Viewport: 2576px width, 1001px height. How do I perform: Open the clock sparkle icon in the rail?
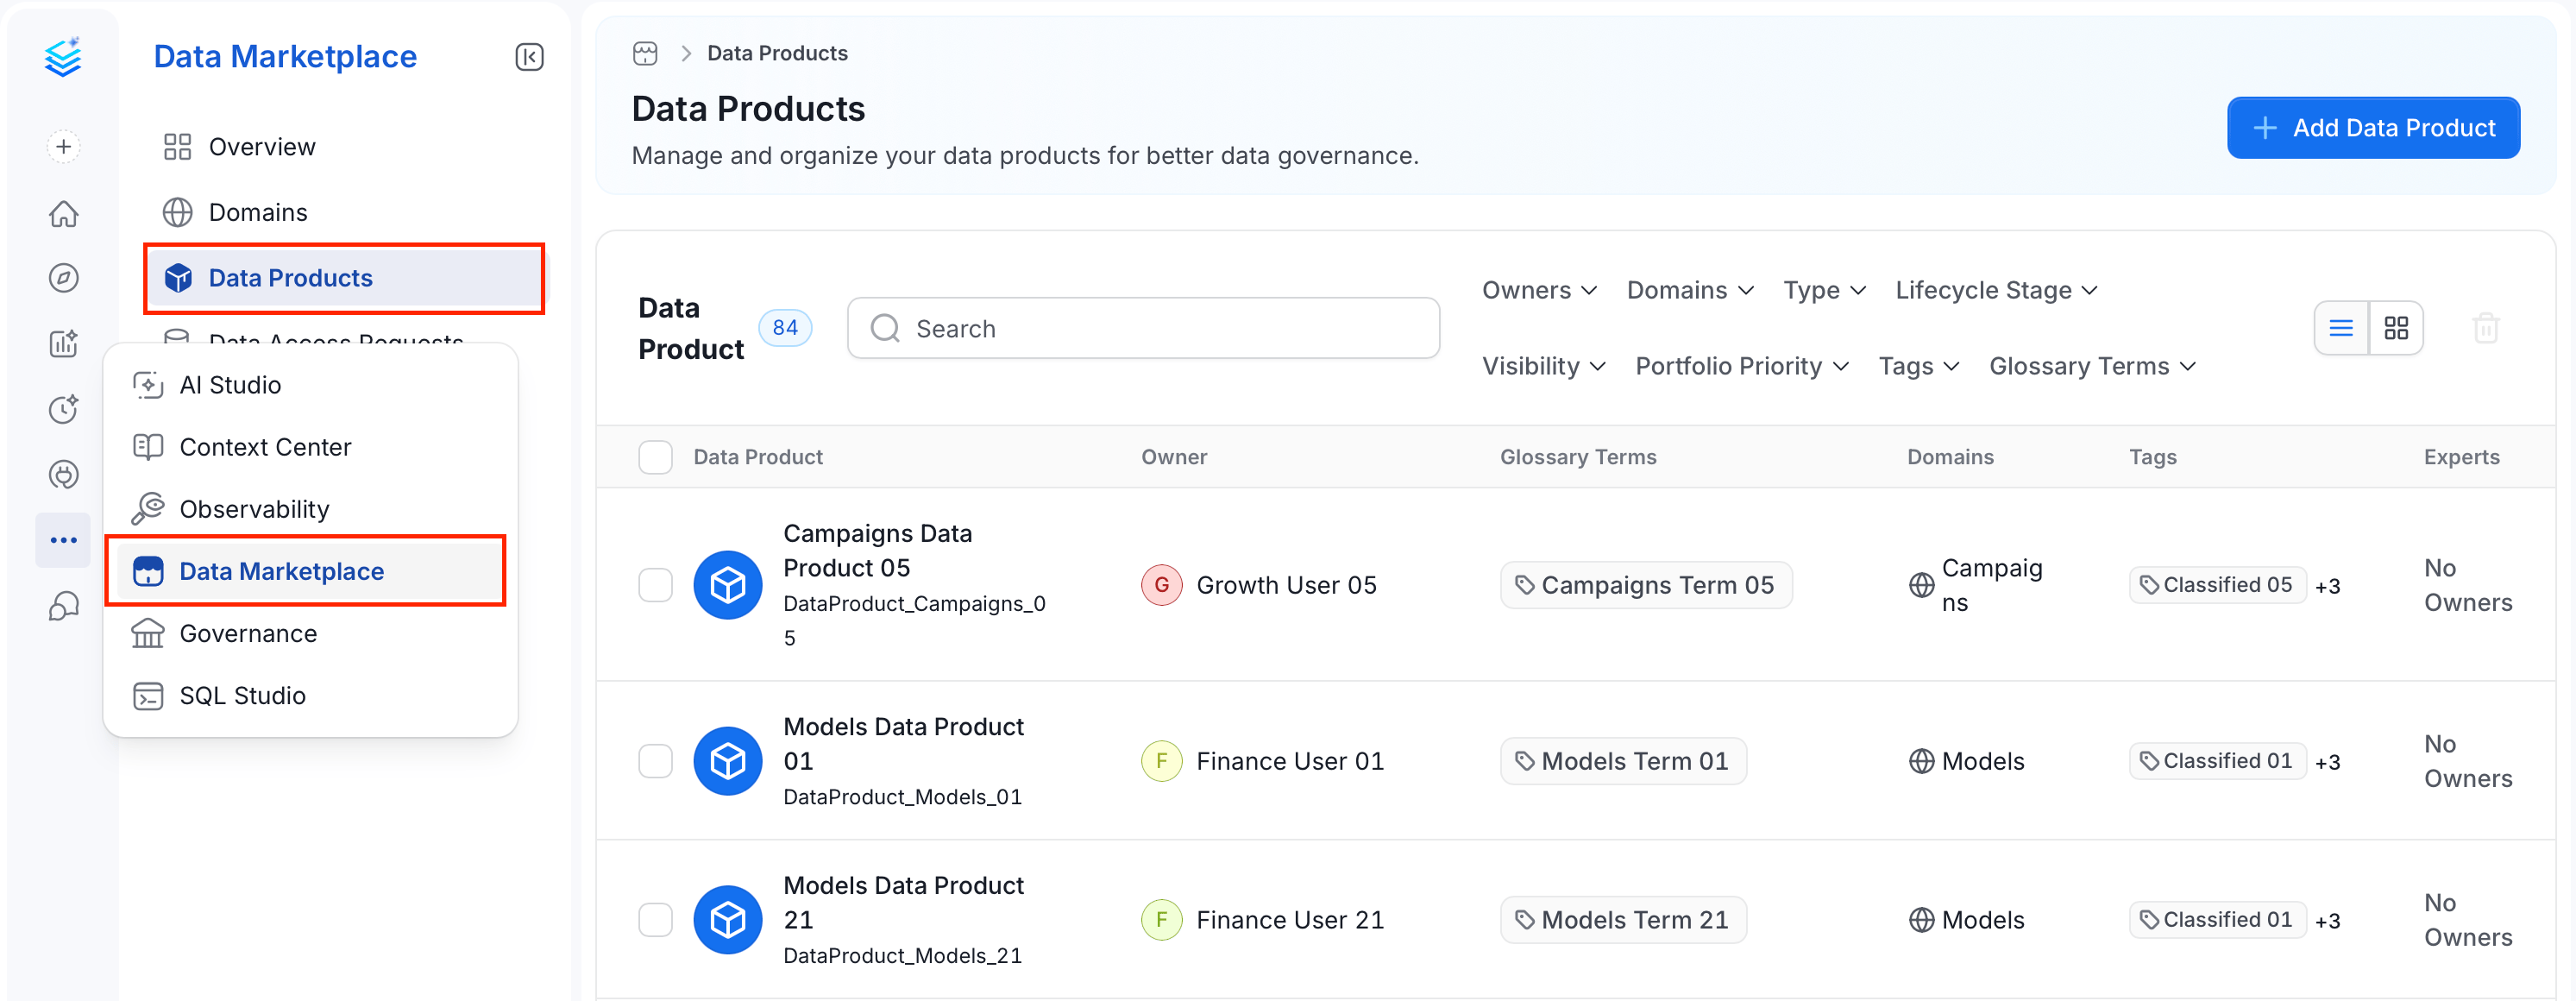63,409
